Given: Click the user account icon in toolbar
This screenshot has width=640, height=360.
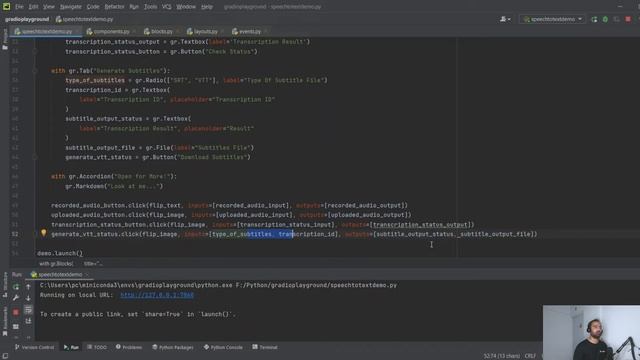Looking at the screenshot, I should pyautogui.click(x=505, y=19).
